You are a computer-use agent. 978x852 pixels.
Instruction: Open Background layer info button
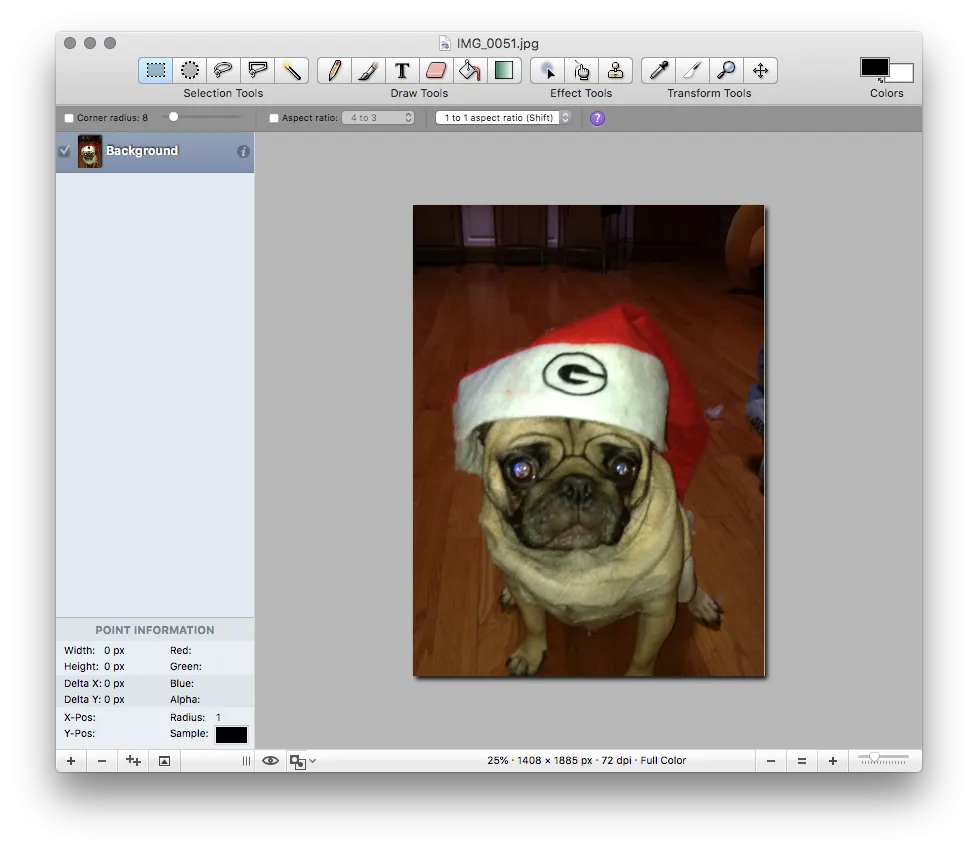pos(245,151)
